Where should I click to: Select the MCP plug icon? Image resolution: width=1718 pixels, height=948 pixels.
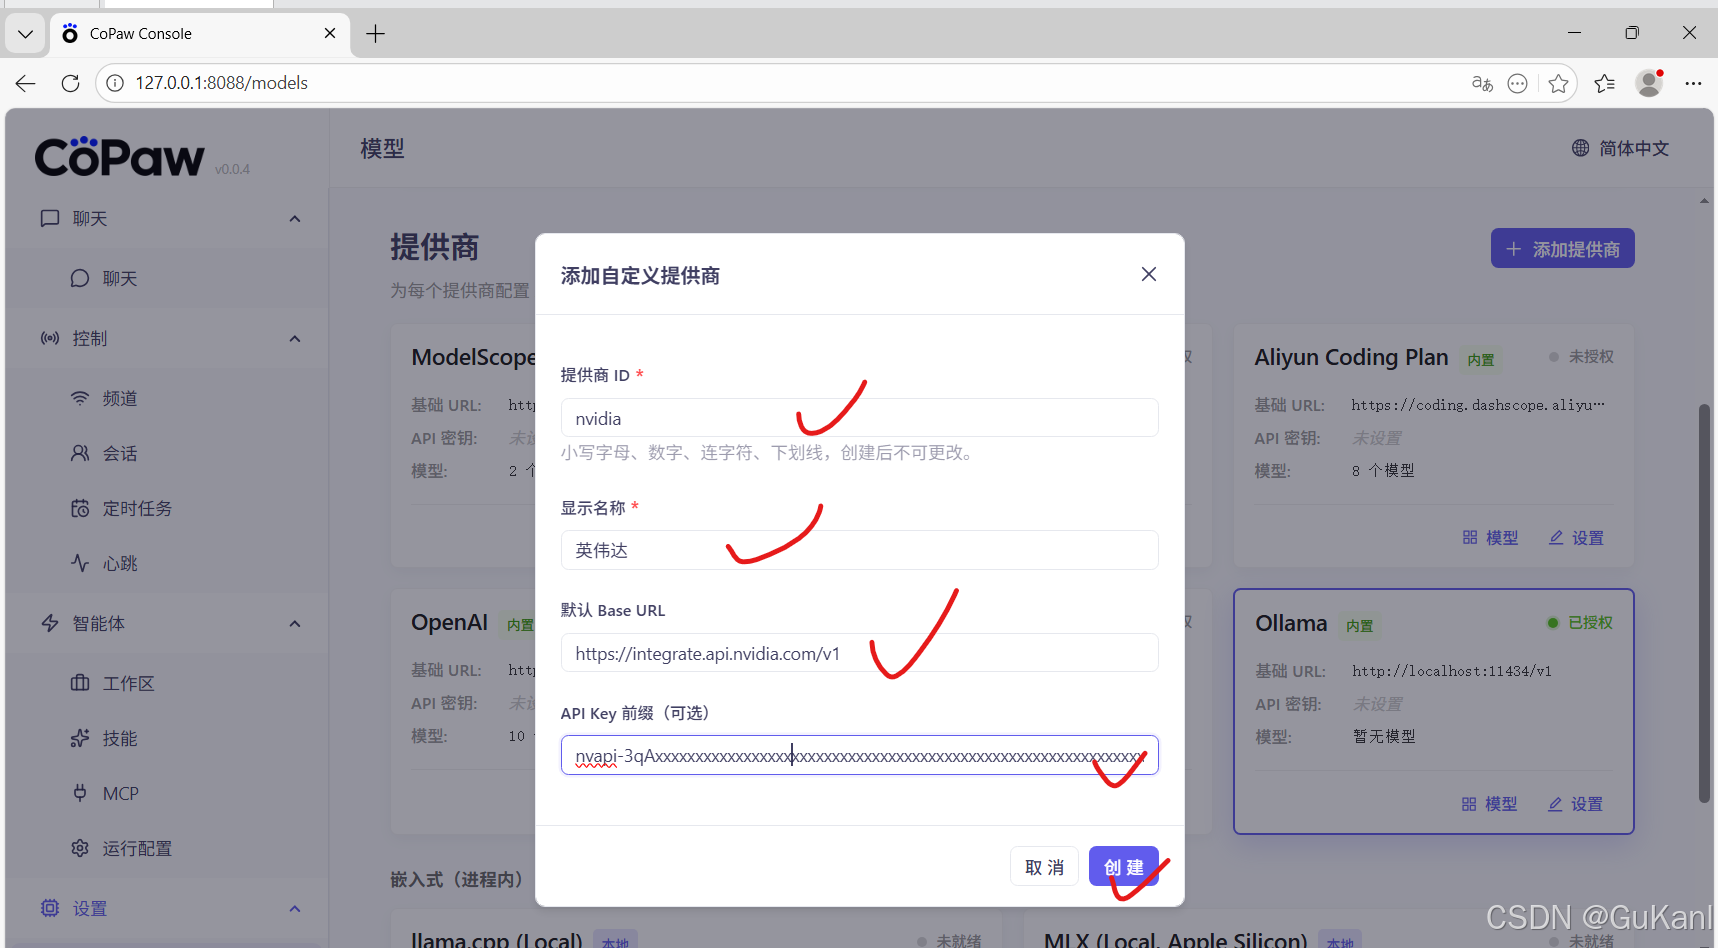[80, 792]
